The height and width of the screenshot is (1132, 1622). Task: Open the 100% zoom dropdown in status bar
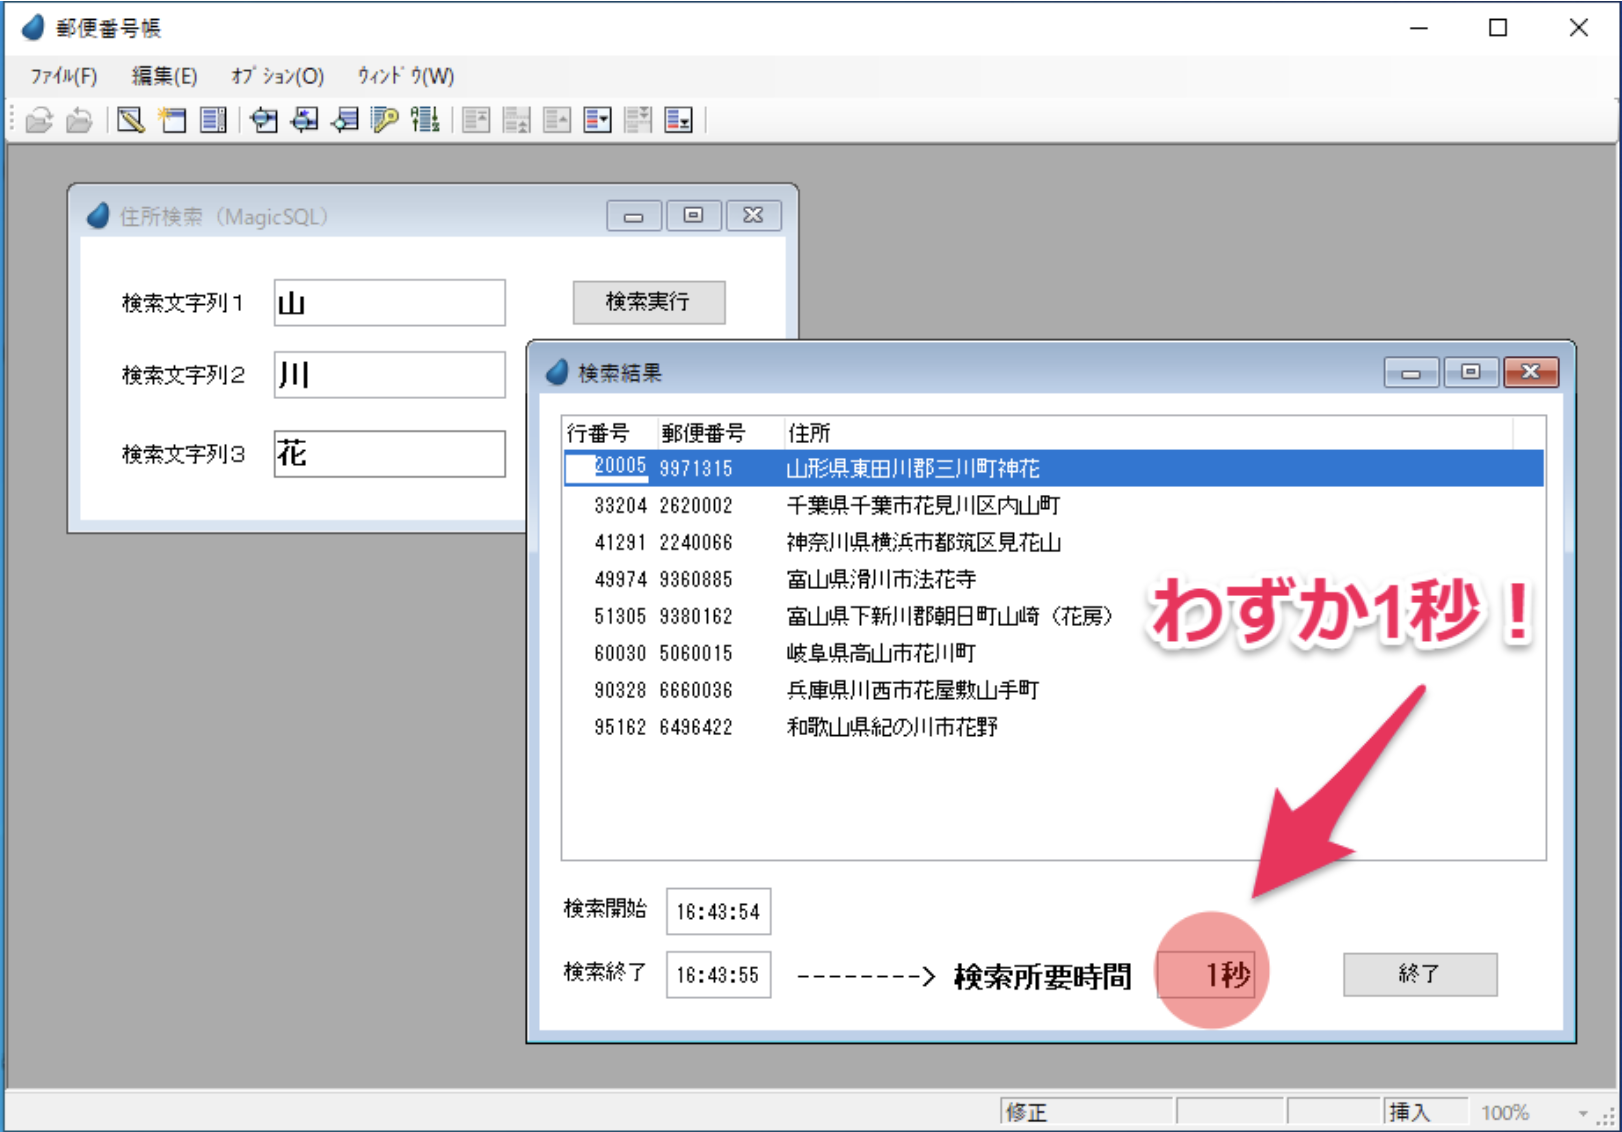pos(1582,1113)
